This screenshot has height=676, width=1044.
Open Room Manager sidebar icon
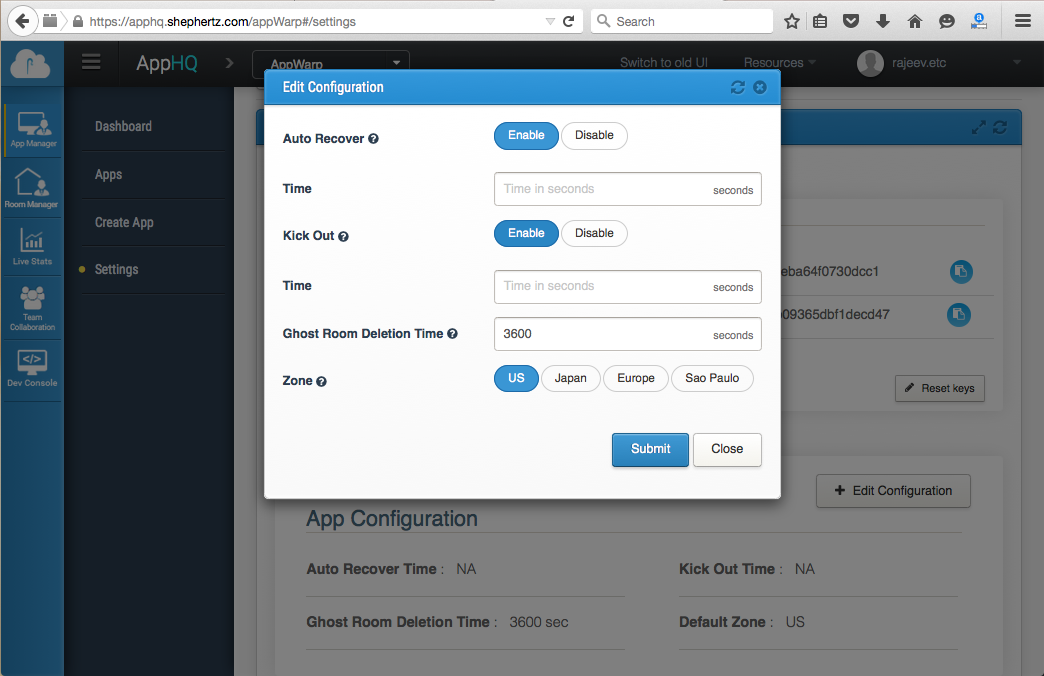32,189
